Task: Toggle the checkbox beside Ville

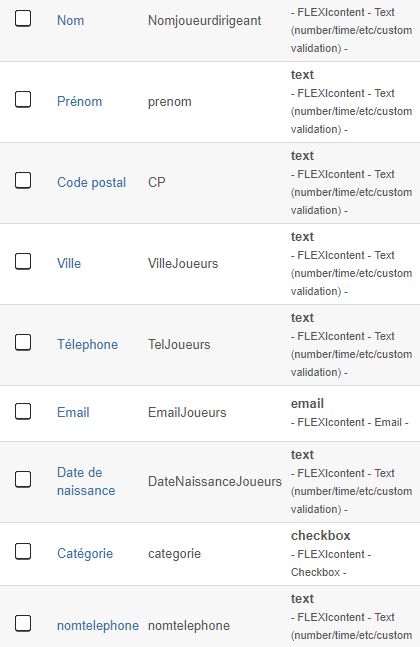Action: click(23, 261)
